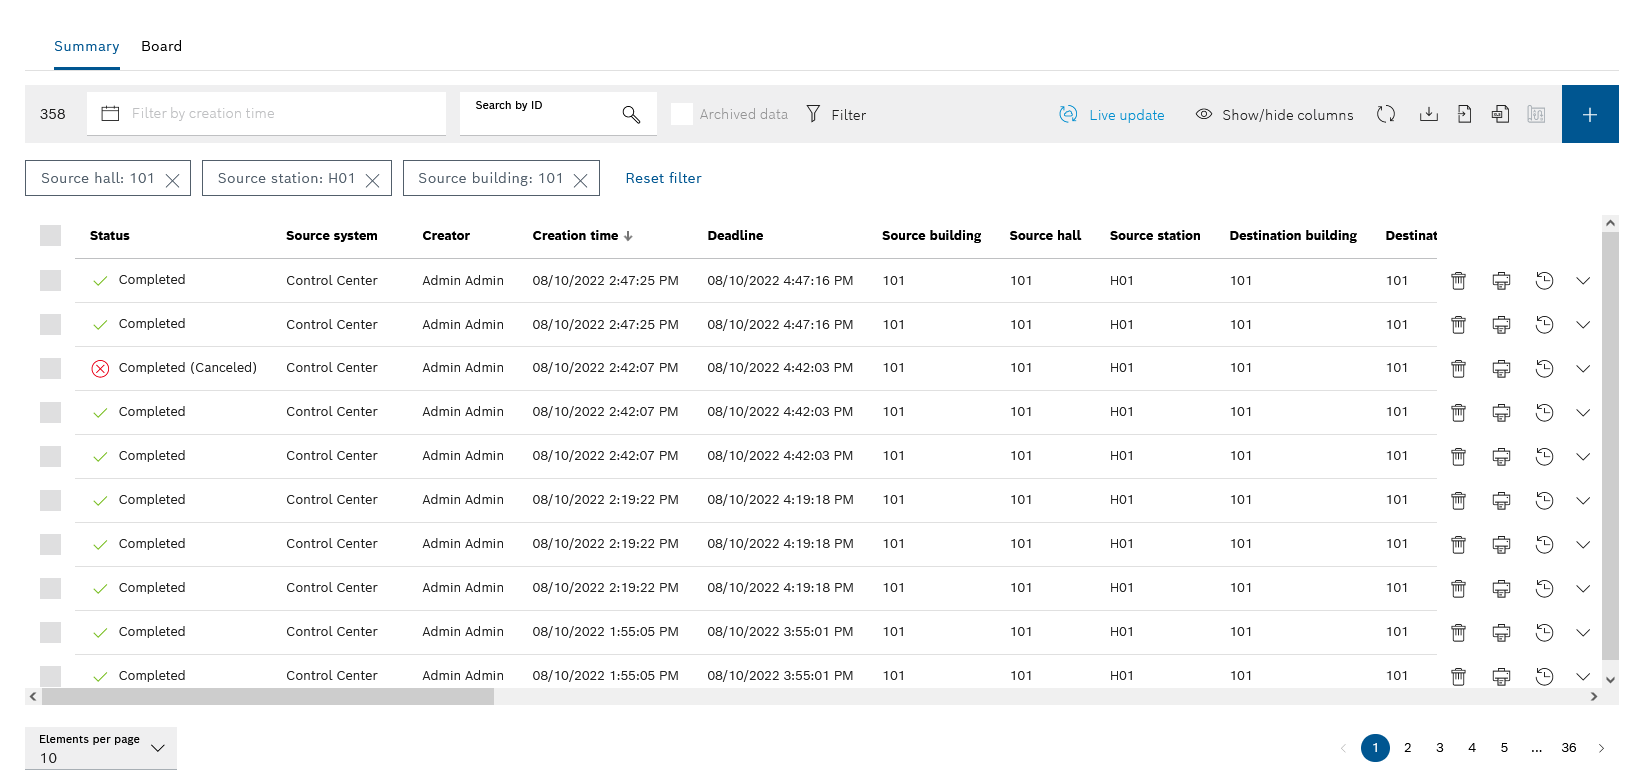Delete the Completed (Canceled) row with trash icon
Viewport: 1626px width, 777px height.
click(x=1458, y=368)
